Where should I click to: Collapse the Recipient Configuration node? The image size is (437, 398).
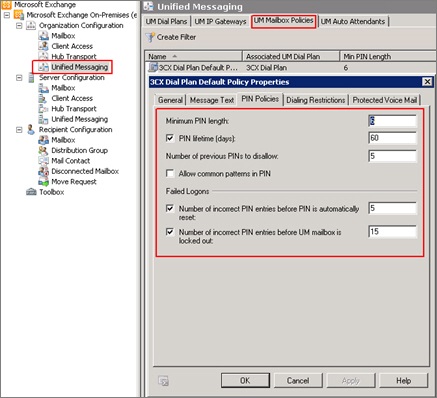[x=19, y=130]
